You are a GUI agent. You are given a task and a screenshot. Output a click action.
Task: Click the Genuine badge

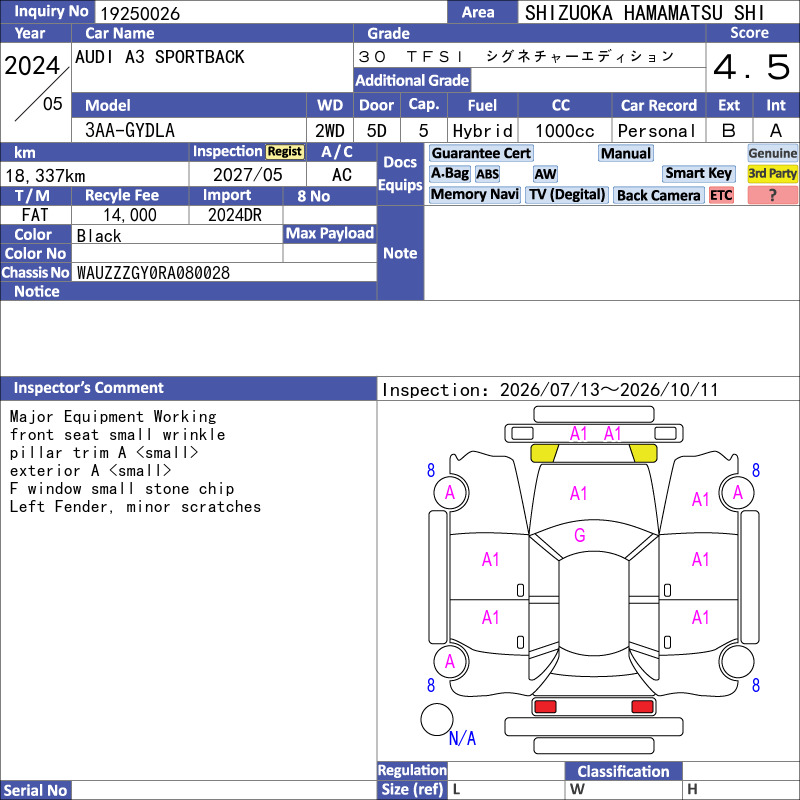click(772, 153)
